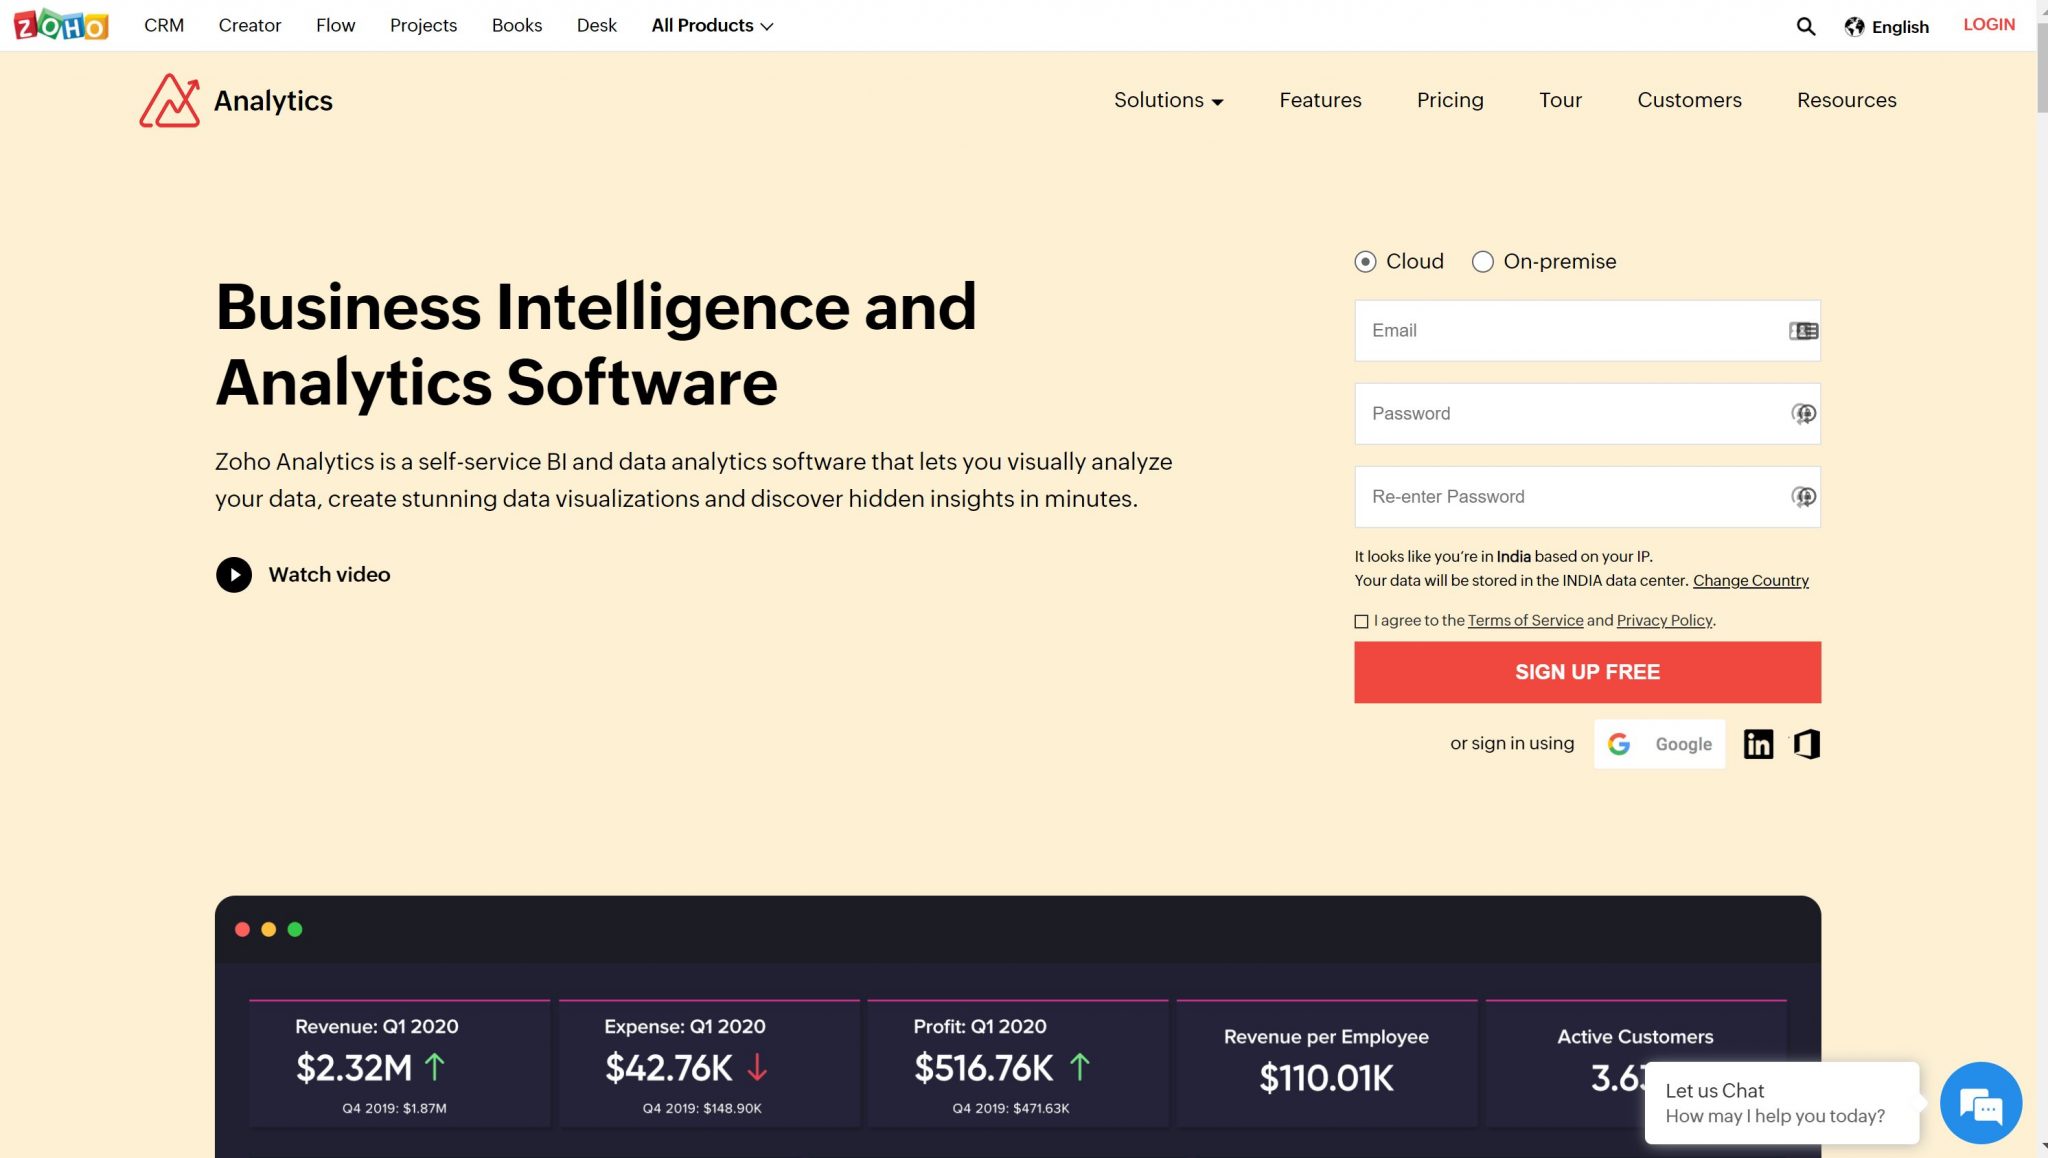This screenshot has width=2048, height=1158.
Task: Click the key icon in Re-enter Password field
Action: (x=1803, y=497)
